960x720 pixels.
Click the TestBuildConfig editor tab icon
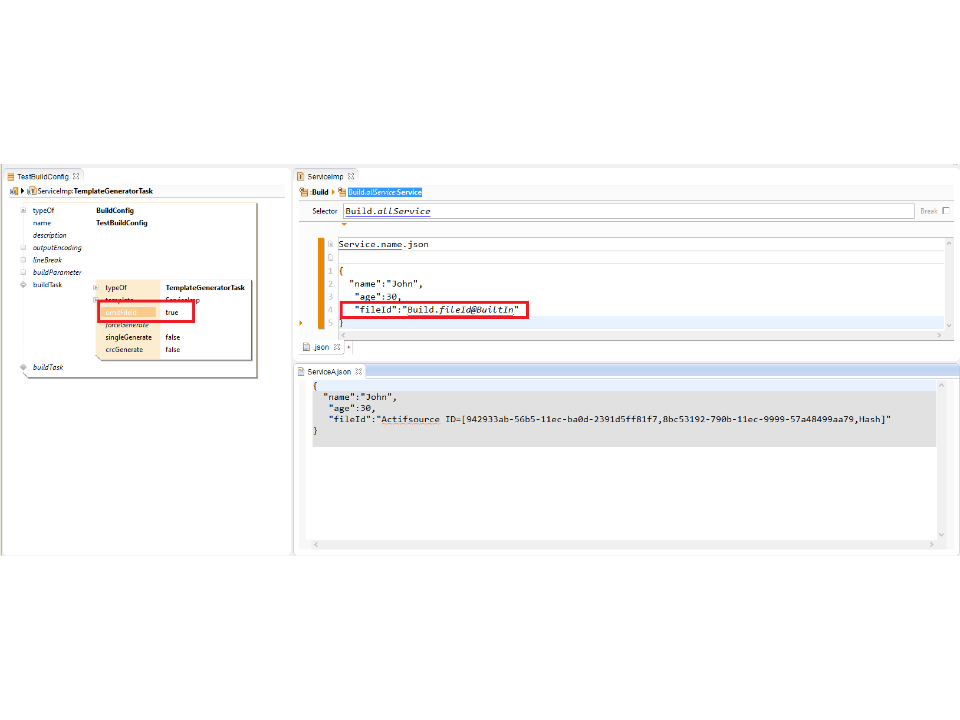click(11, 176)
